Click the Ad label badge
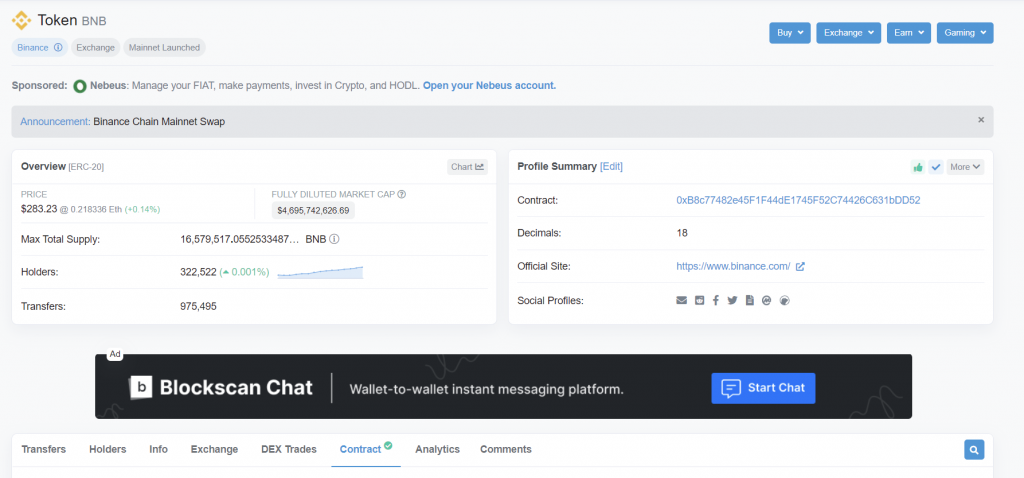Viewport: 1024px width, 478px height. [115, 354]
